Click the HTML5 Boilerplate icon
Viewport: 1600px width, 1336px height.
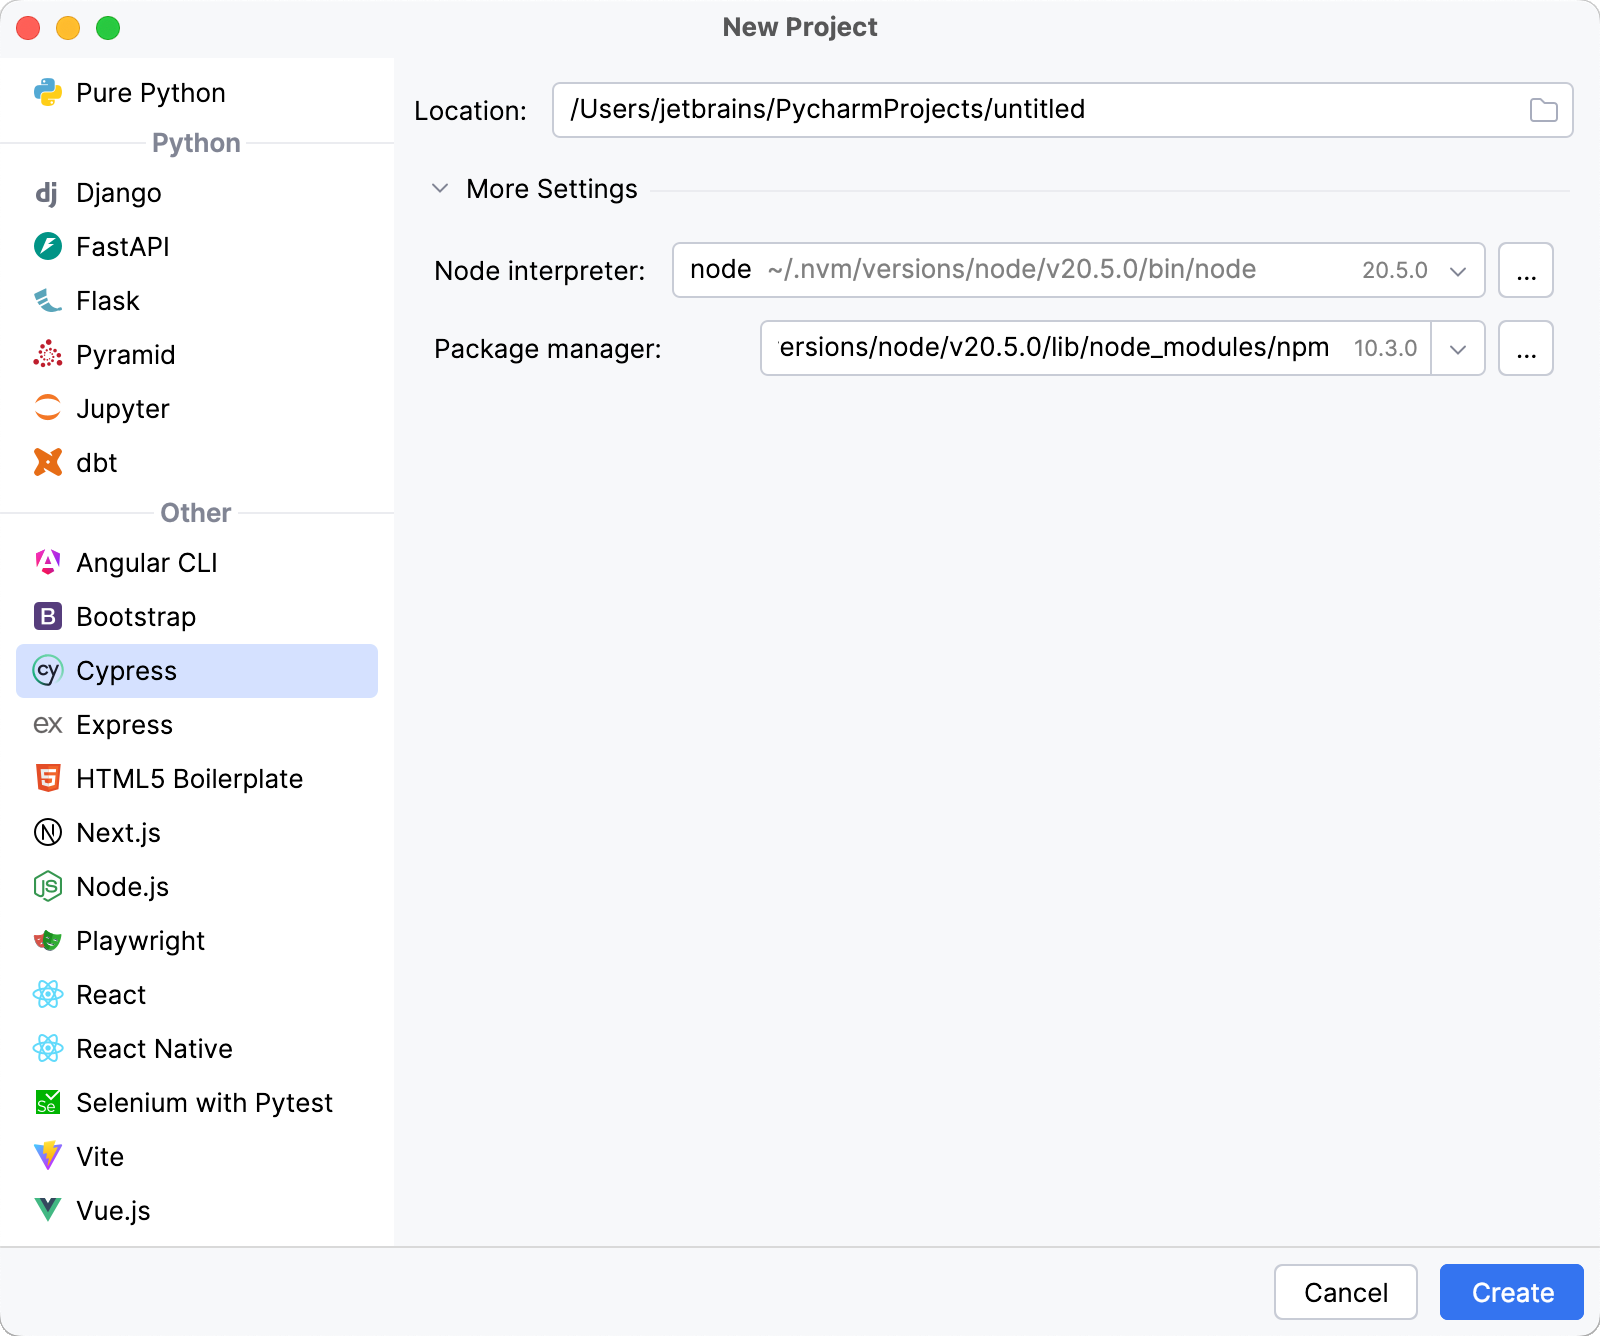47,778
